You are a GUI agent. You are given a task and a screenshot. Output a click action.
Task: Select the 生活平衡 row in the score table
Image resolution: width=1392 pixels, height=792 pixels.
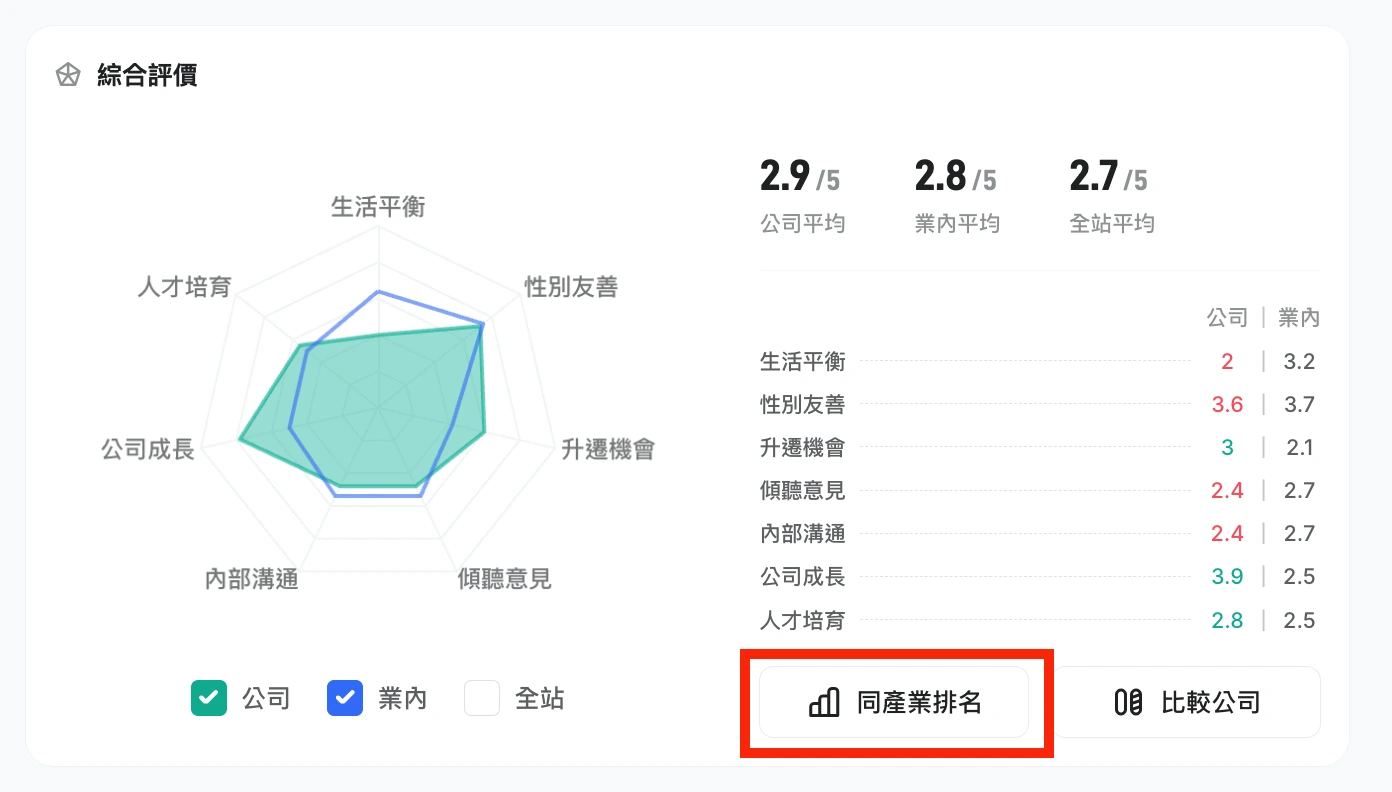(1040, 362)
